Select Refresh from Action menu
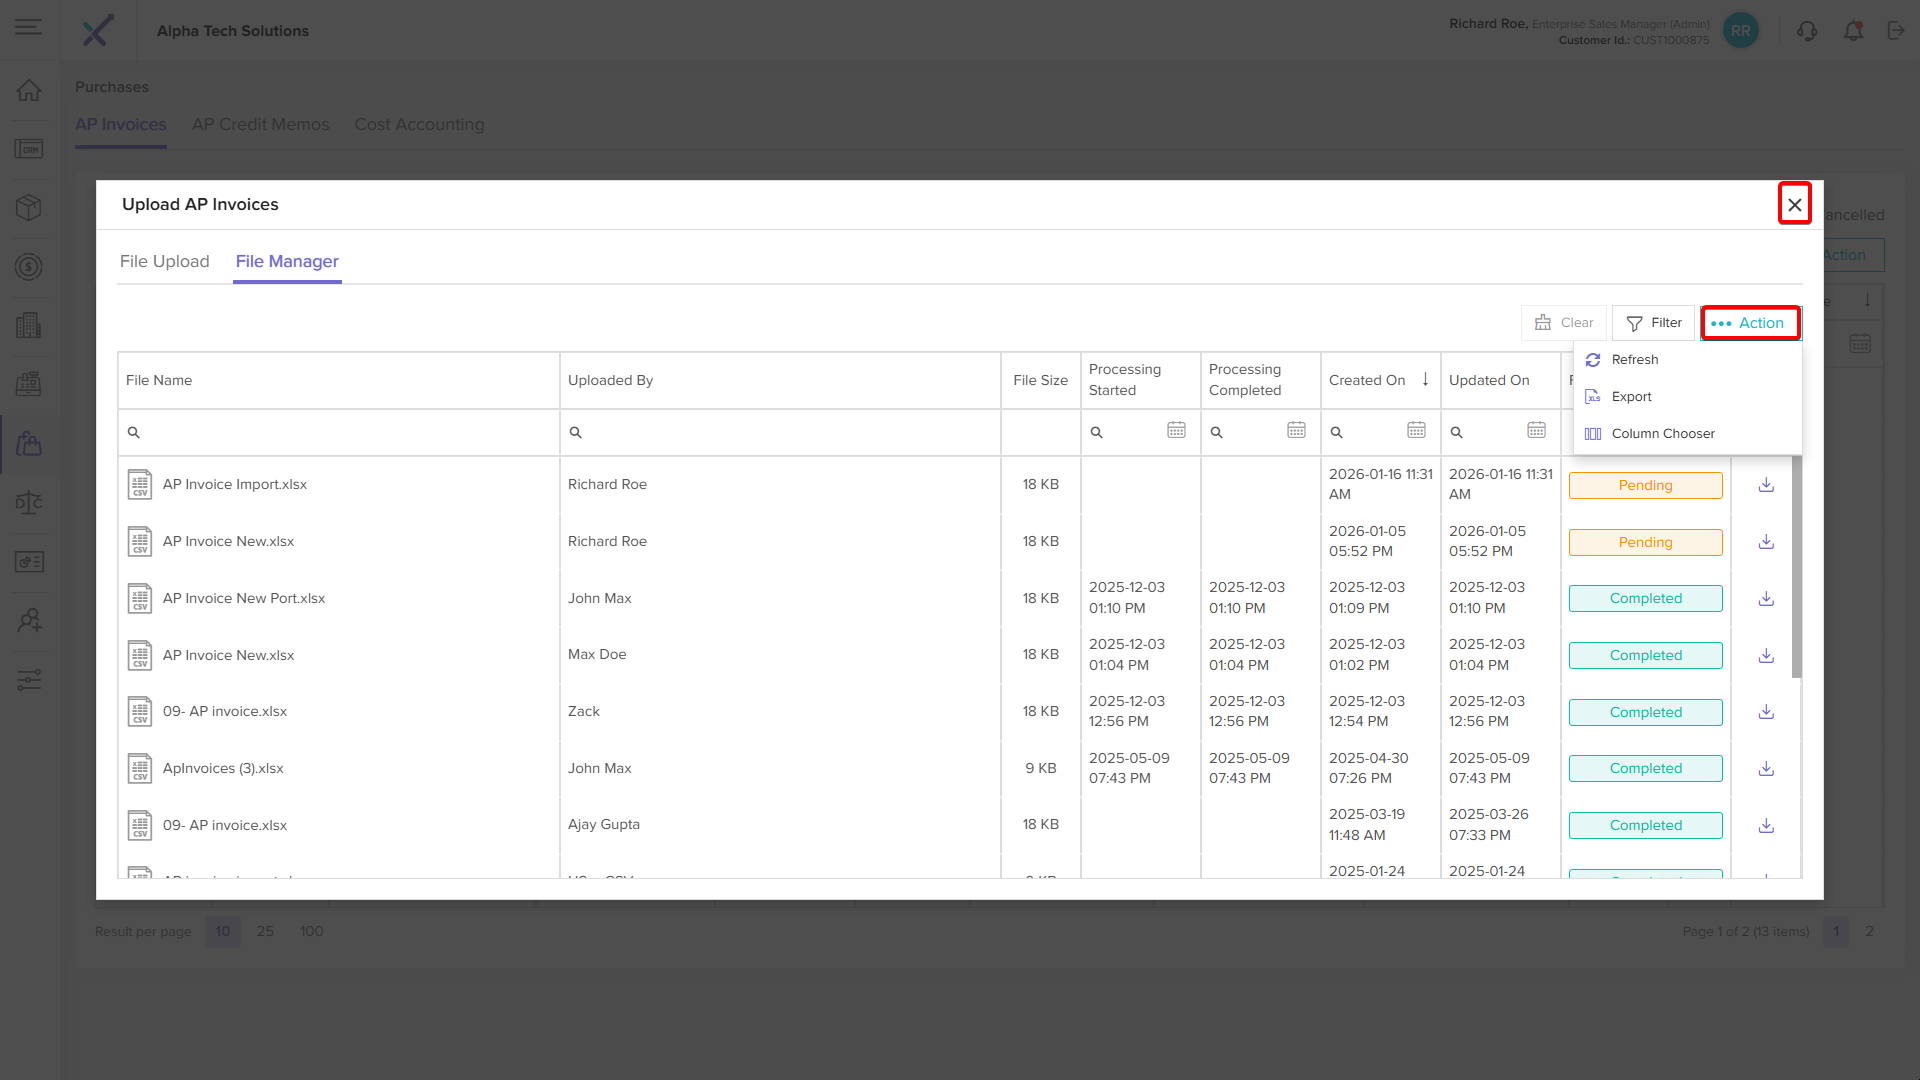This screenshot has height=1080, width=1920. [1634, 360]
